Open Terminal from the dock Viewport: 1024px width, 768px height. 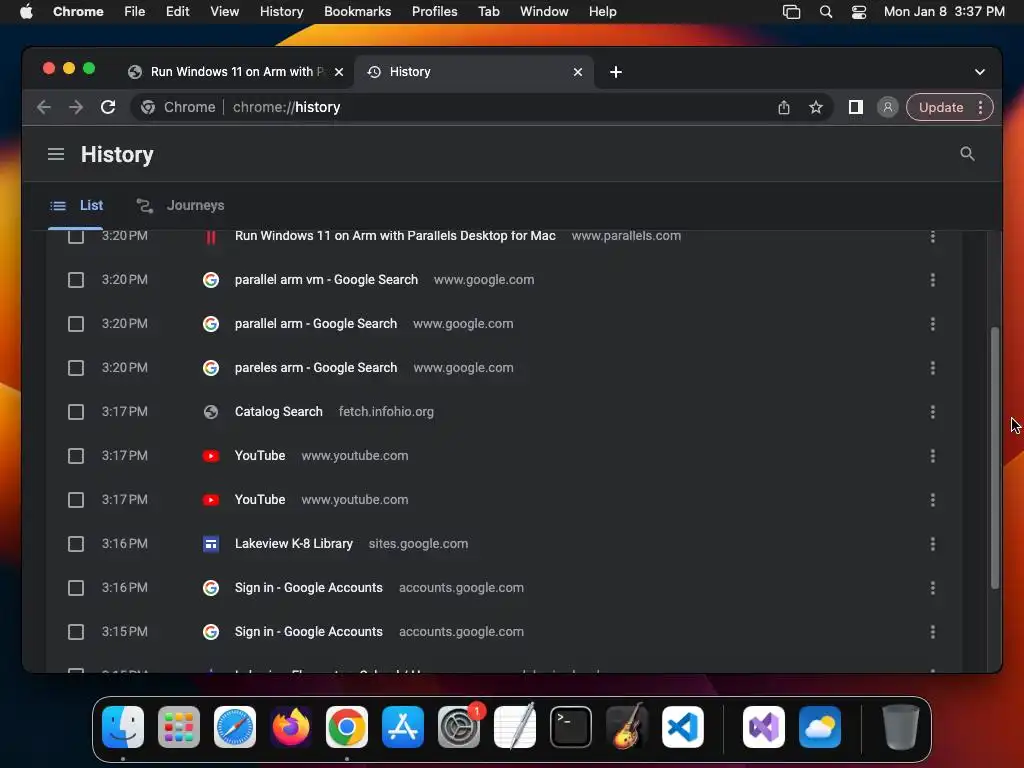571,727
